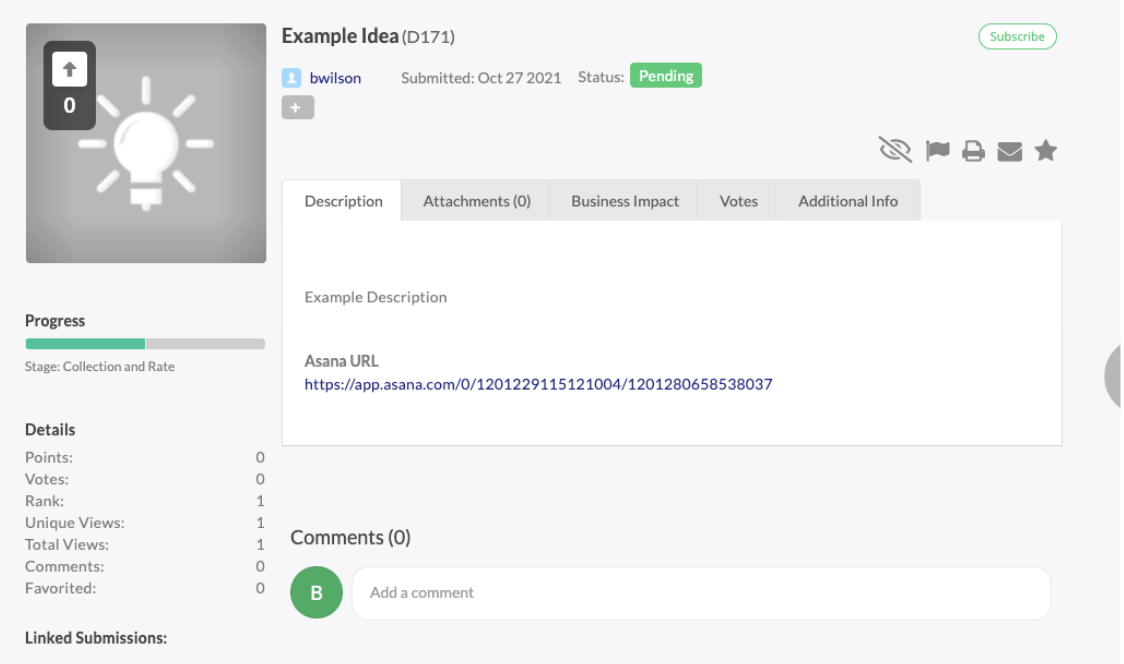
Task: Click the Example Idea title
Action: pos(339,36)
